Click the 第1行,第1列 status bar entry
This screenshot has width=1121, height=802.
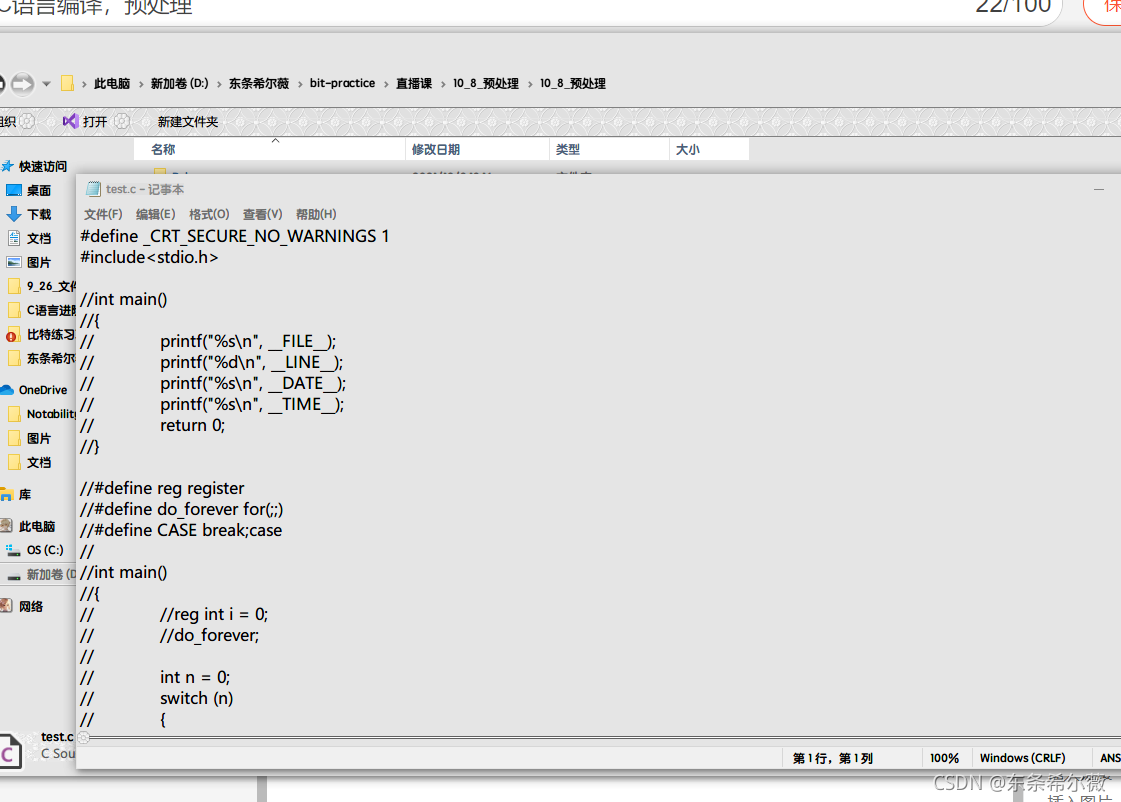832,758
